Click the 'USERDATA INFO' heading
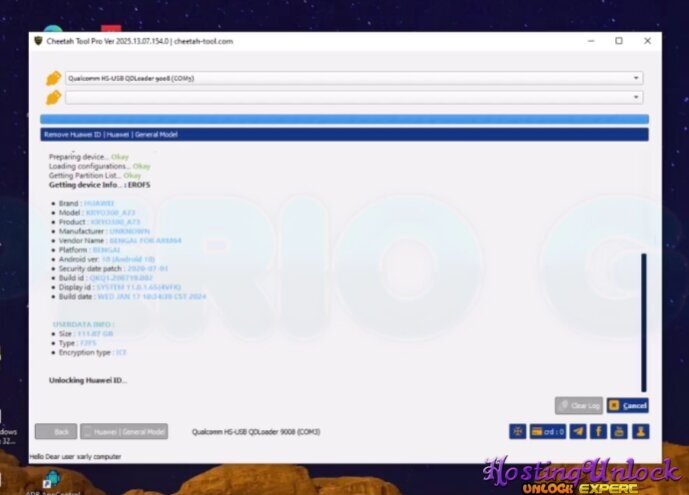This screenshot has height=495, width=689. pos(83,324)
